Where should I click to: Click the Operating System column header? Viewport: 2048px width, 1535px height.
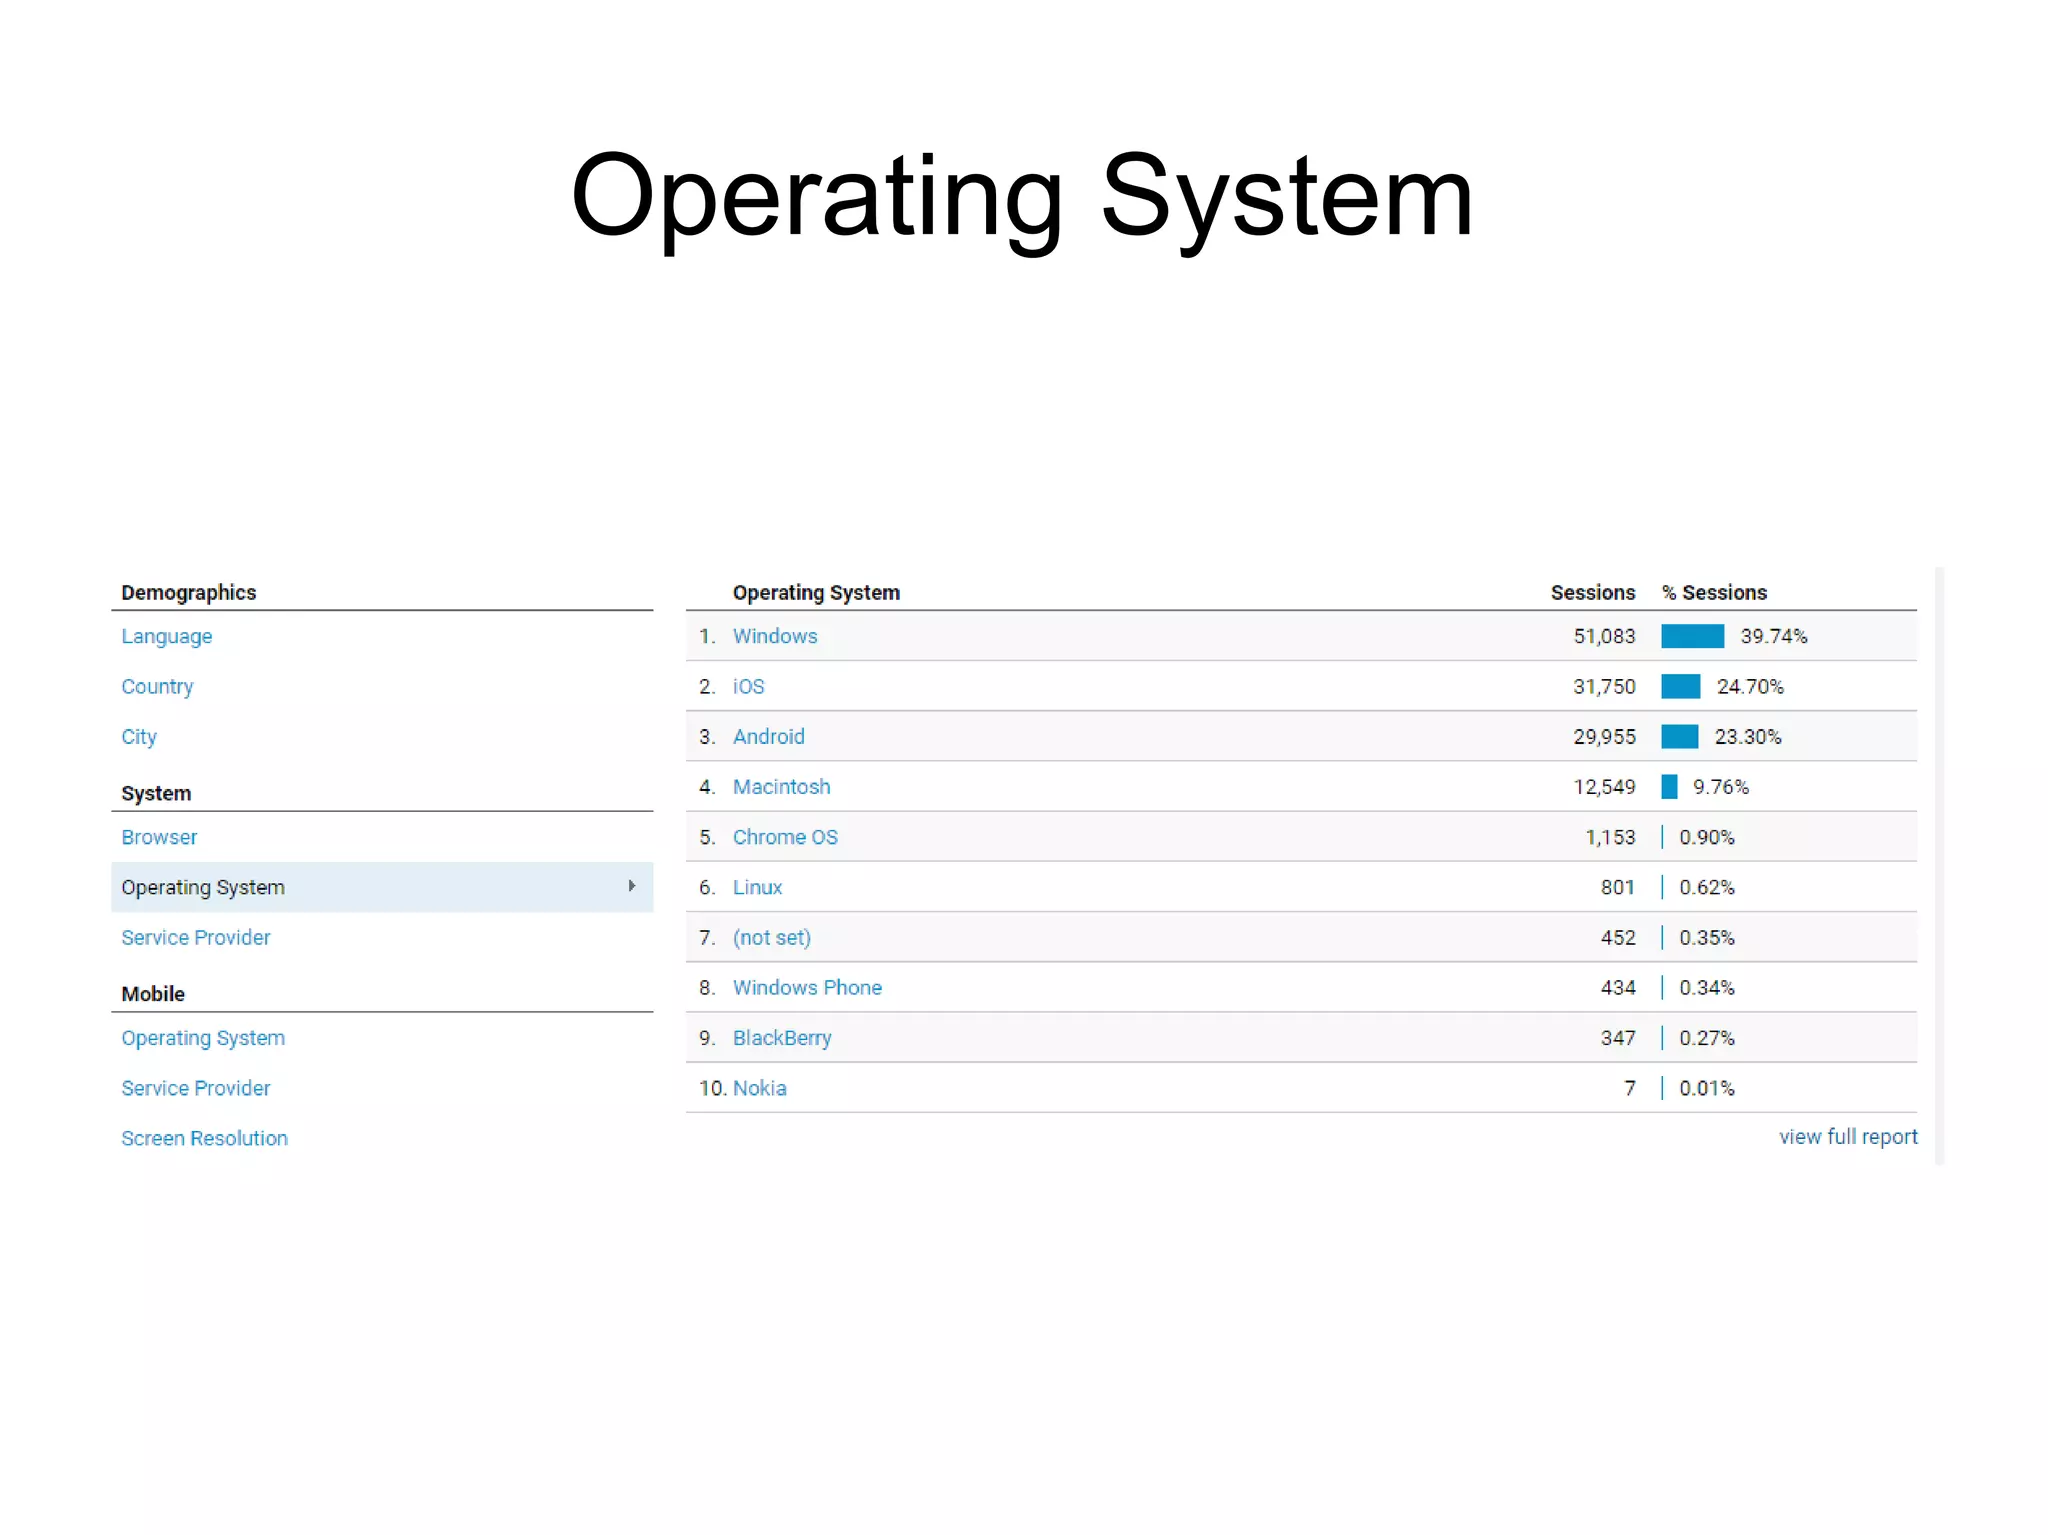(816, 592)
